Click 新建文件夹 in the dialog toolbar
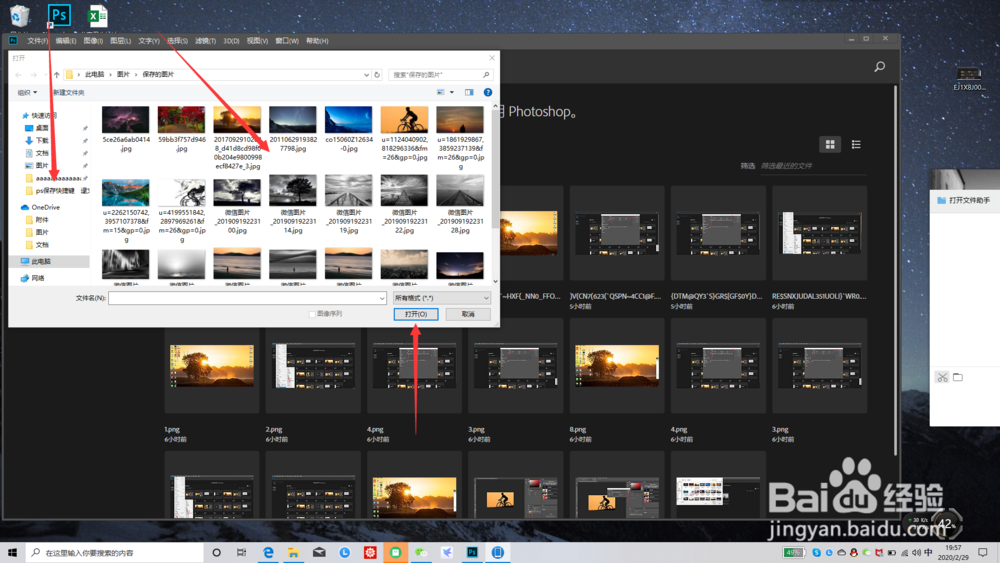 point(68,92)
